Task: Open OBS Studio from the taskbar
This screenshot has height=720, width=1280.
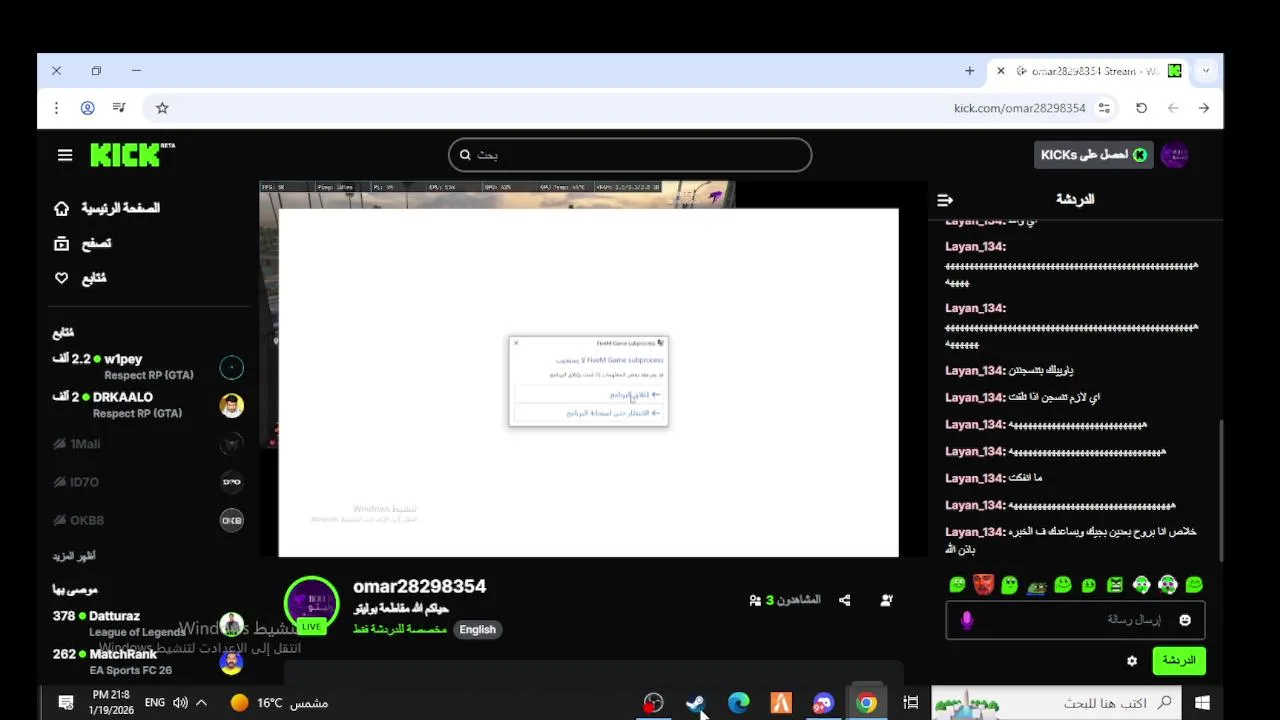Action: (653, 703)
